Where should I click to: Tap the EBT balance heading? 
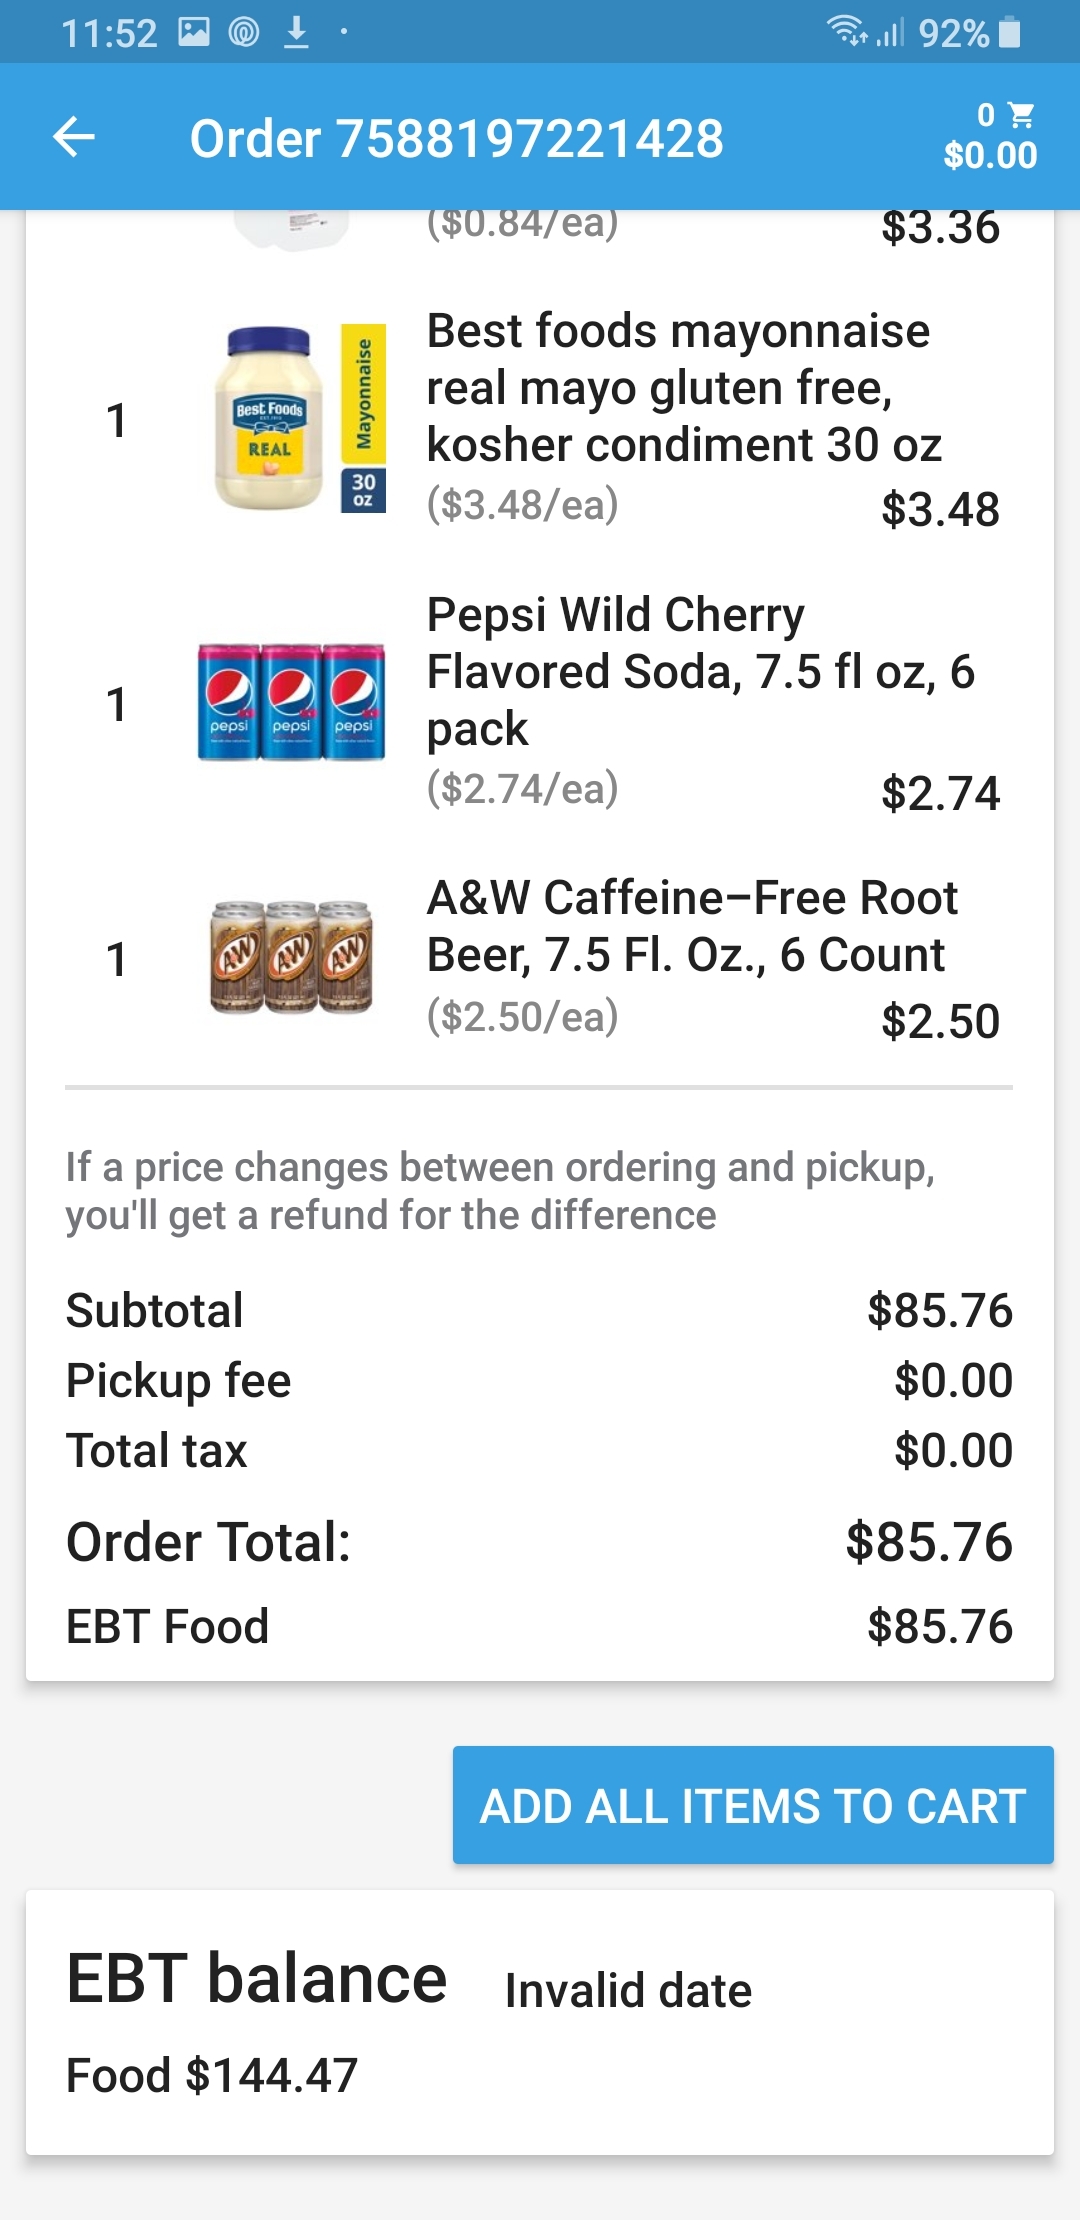pyautogui.click(x=257, y=1979)
